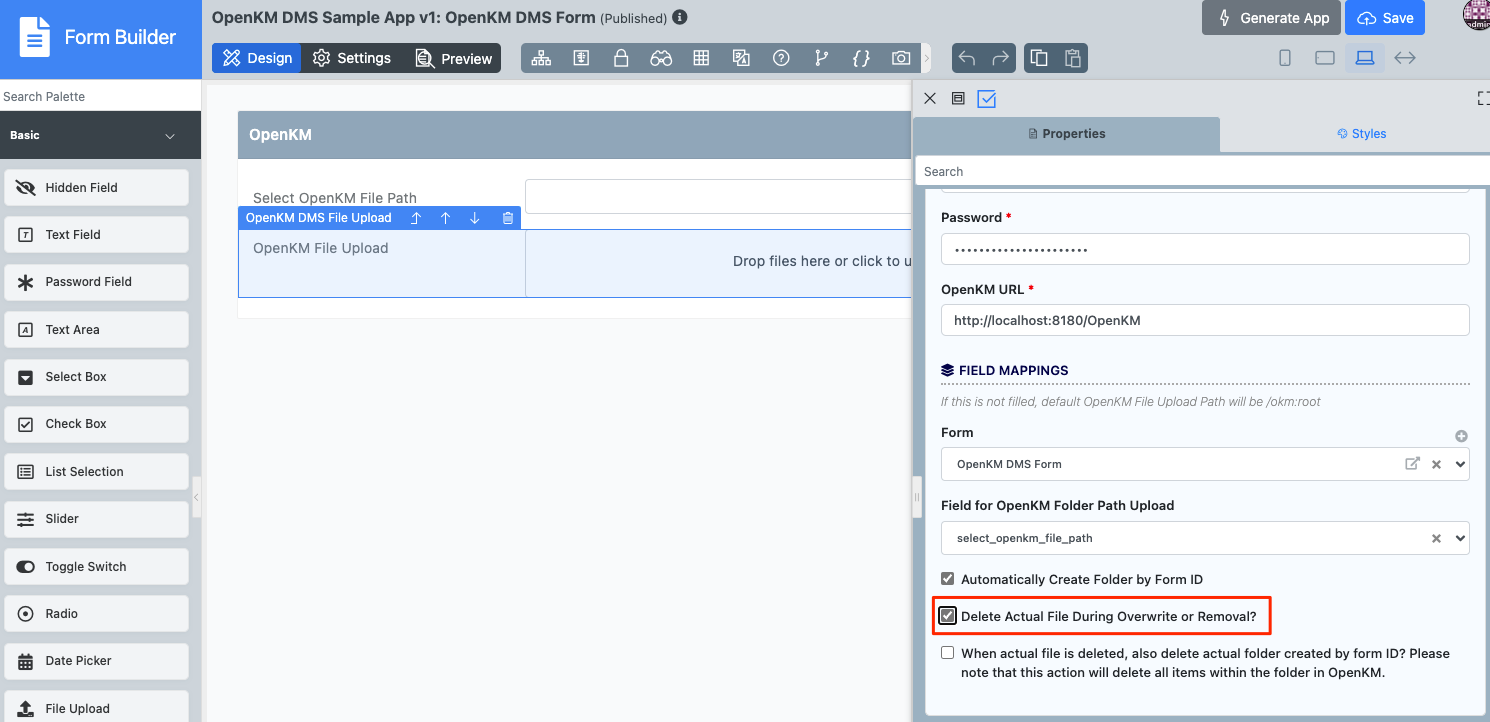This screenshot has height=722, width=1490.
Task: Click the Generate App button
Action: coord(1272,18)
